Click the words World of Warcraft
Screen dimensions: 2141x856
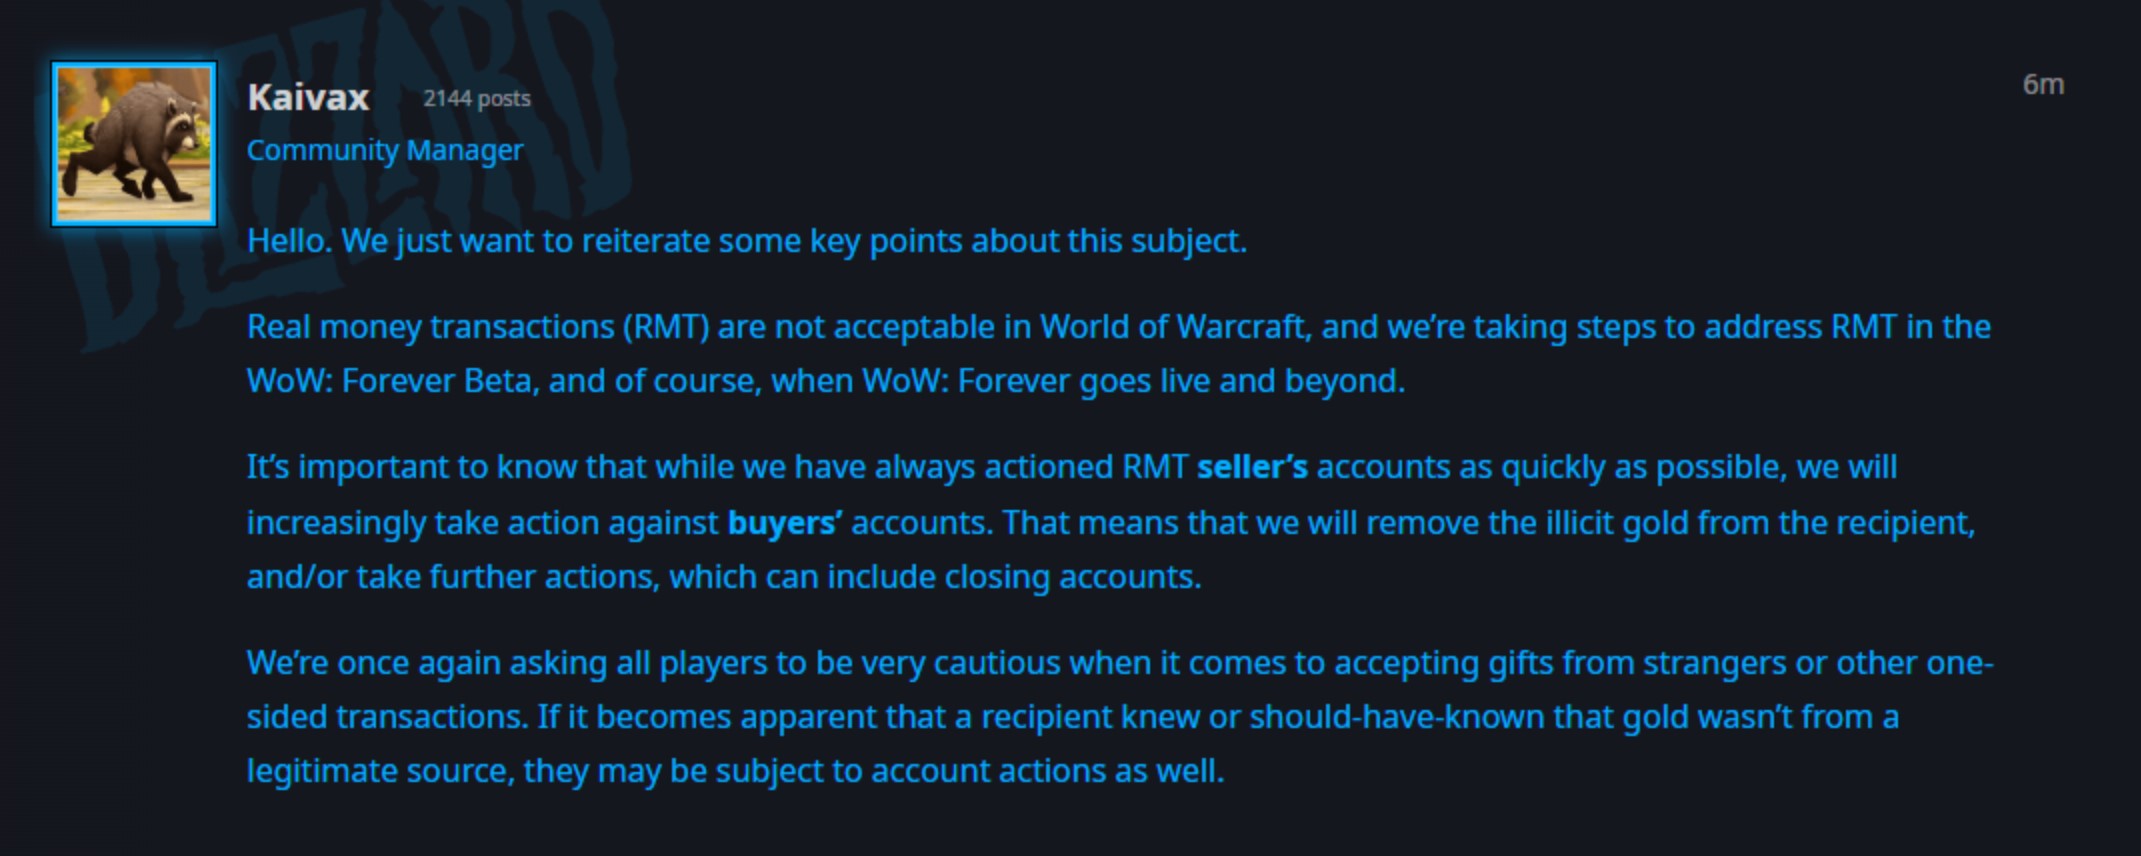(x=1173, y=327)
